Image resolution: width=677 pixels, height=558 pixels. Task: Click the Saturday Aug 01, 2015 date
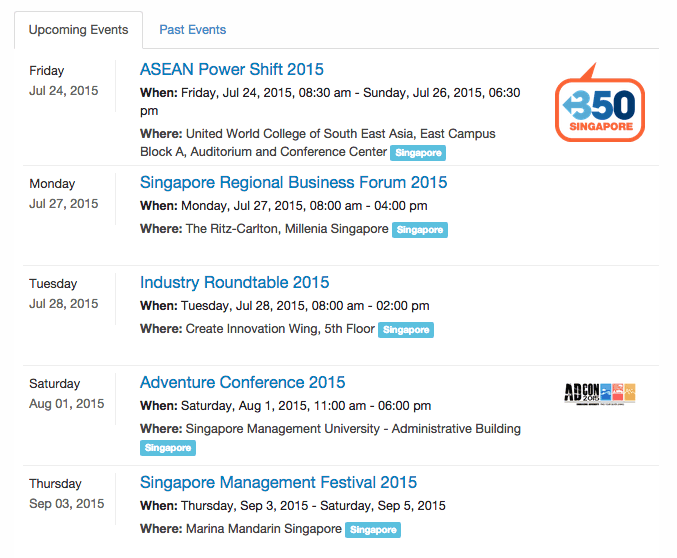pos(66,394)
